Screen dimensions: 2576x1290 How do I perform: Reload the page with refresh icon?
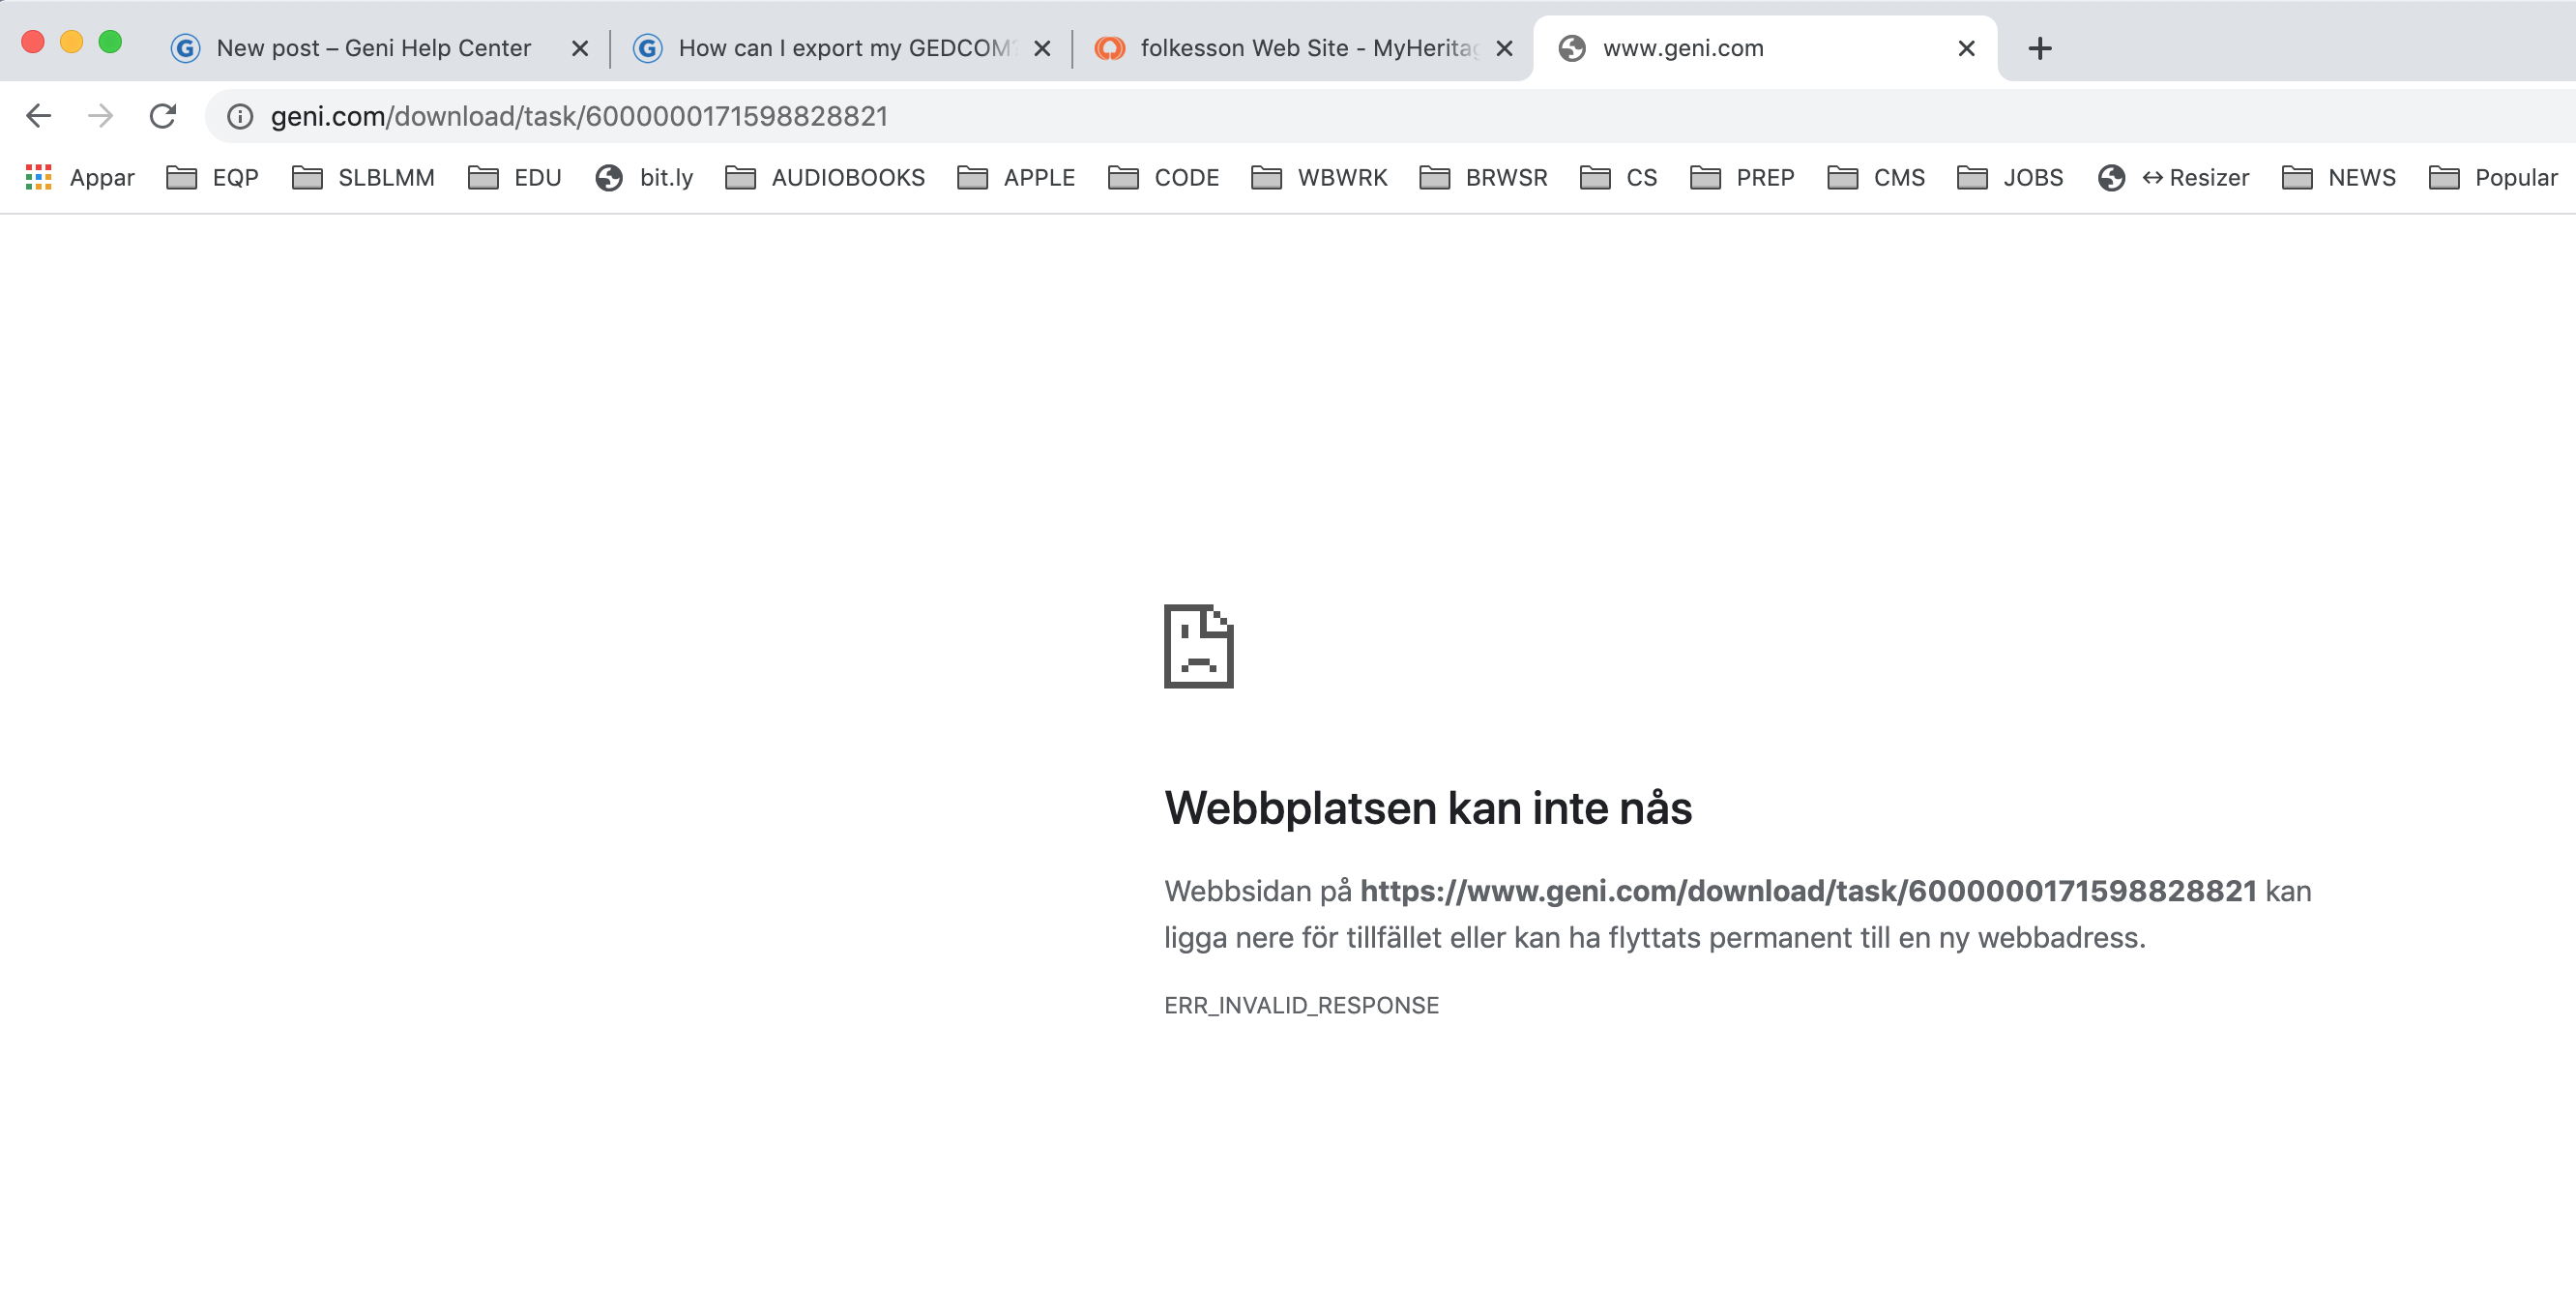163,116
